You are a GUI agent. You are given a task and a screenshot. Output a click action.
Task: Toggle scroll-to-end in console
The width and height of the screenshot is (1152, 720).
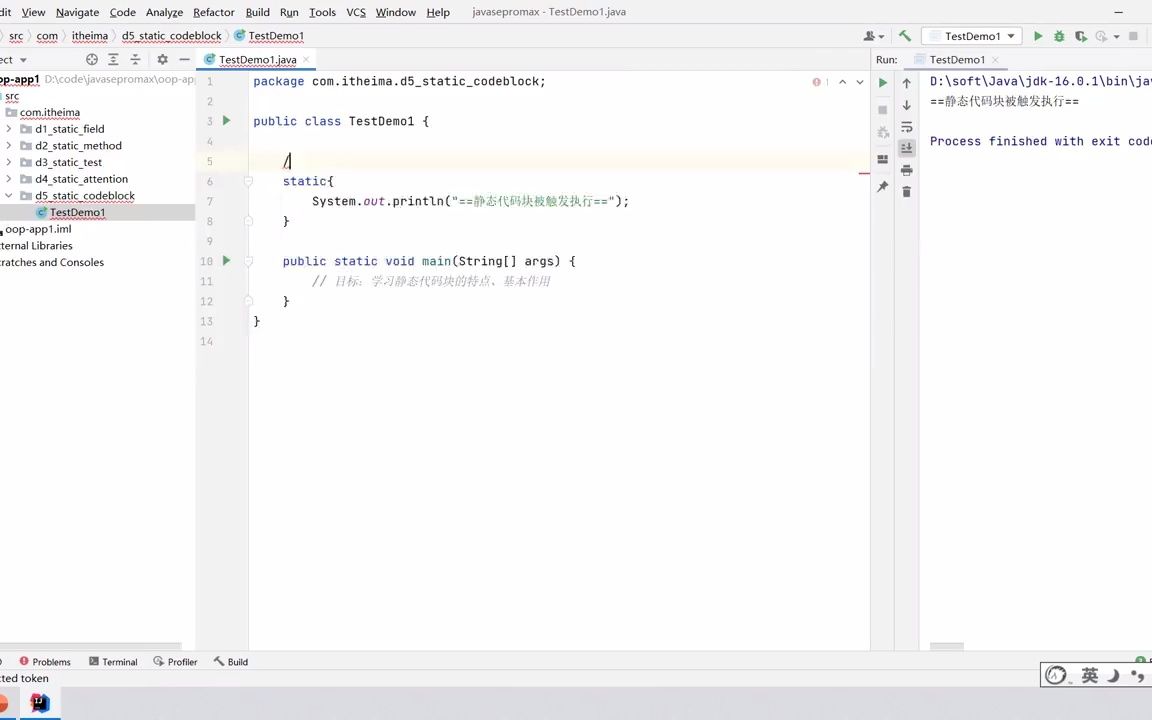(906, 148)
